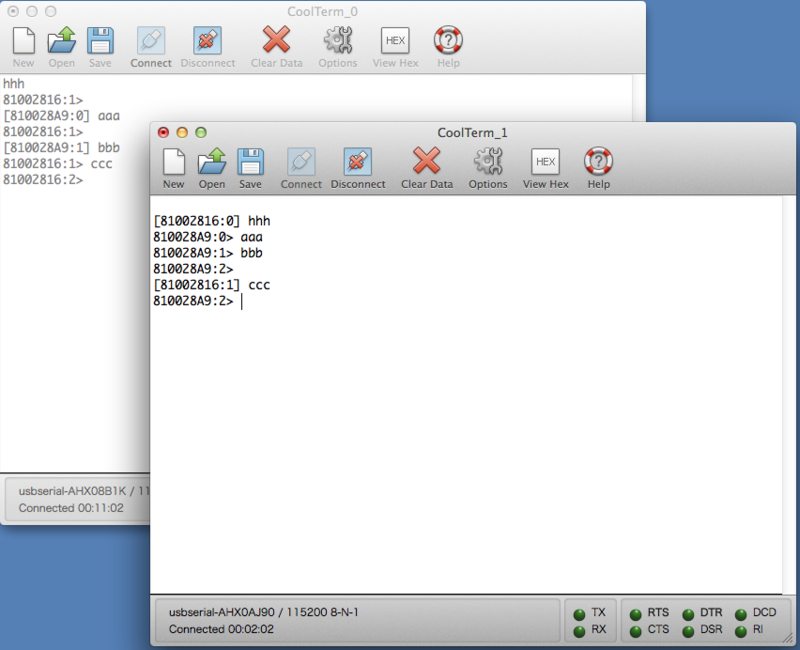Click View Hex icon in CoolTerm_0
800x650 pixels.
(x=395, y=41)
